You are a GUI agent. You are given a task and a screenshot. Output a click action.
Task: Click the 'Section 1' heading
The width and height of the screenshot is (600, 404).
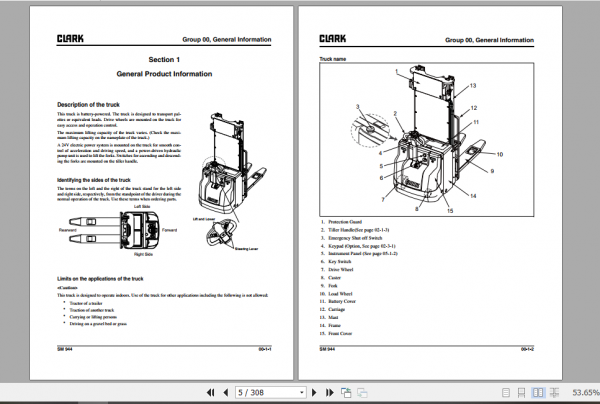tap(164, 60)
